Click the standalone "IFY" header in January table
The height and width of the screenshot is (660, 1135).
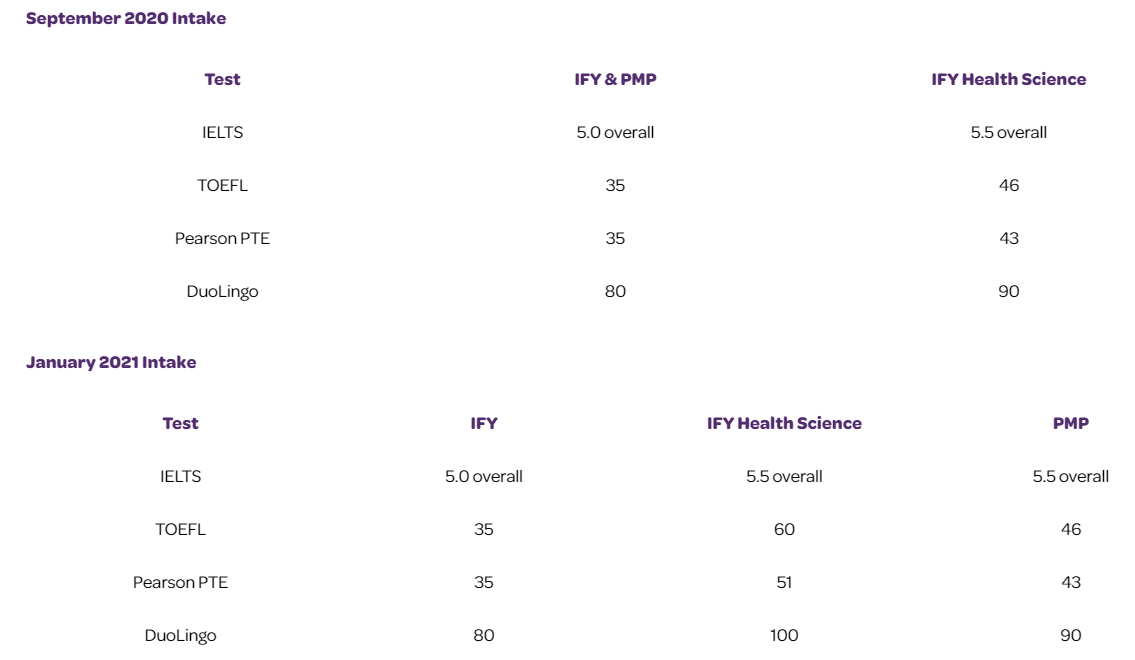[x=484, y=424]
